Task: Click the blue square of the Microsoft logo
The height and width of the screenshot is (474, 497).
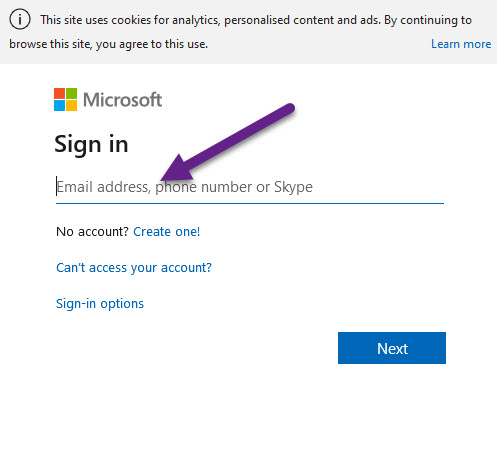Action: pos(59,105)
